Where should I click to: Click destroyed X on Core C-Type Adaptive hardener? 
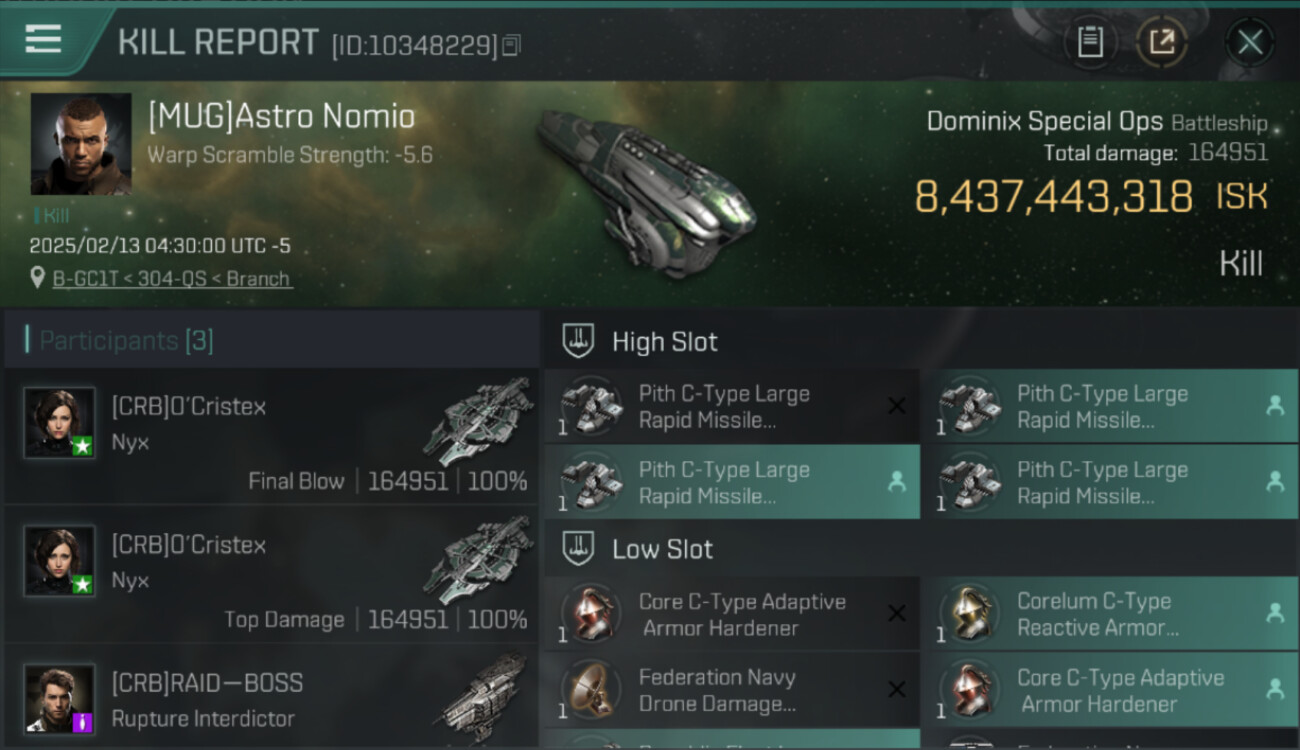point(897,614)
